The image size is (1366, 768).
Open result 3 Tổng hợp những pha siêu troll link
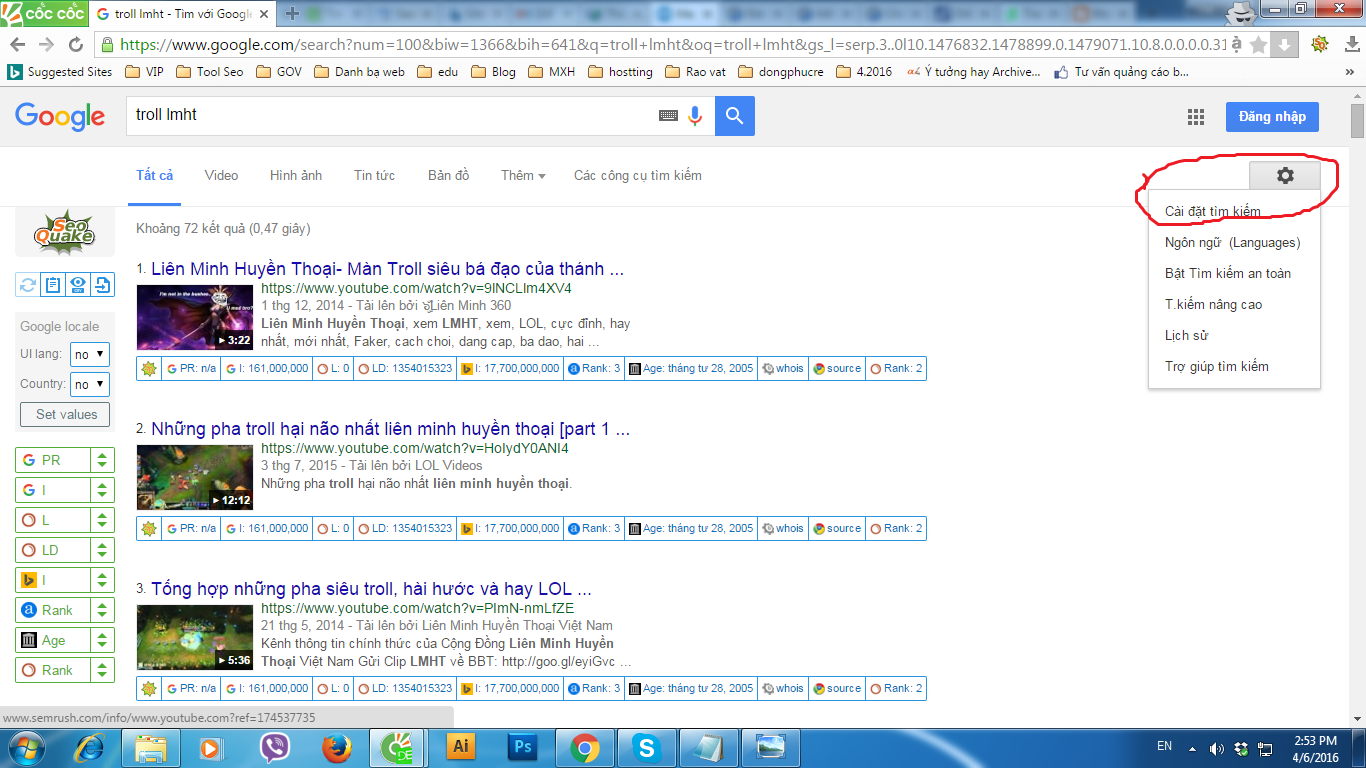372,589
